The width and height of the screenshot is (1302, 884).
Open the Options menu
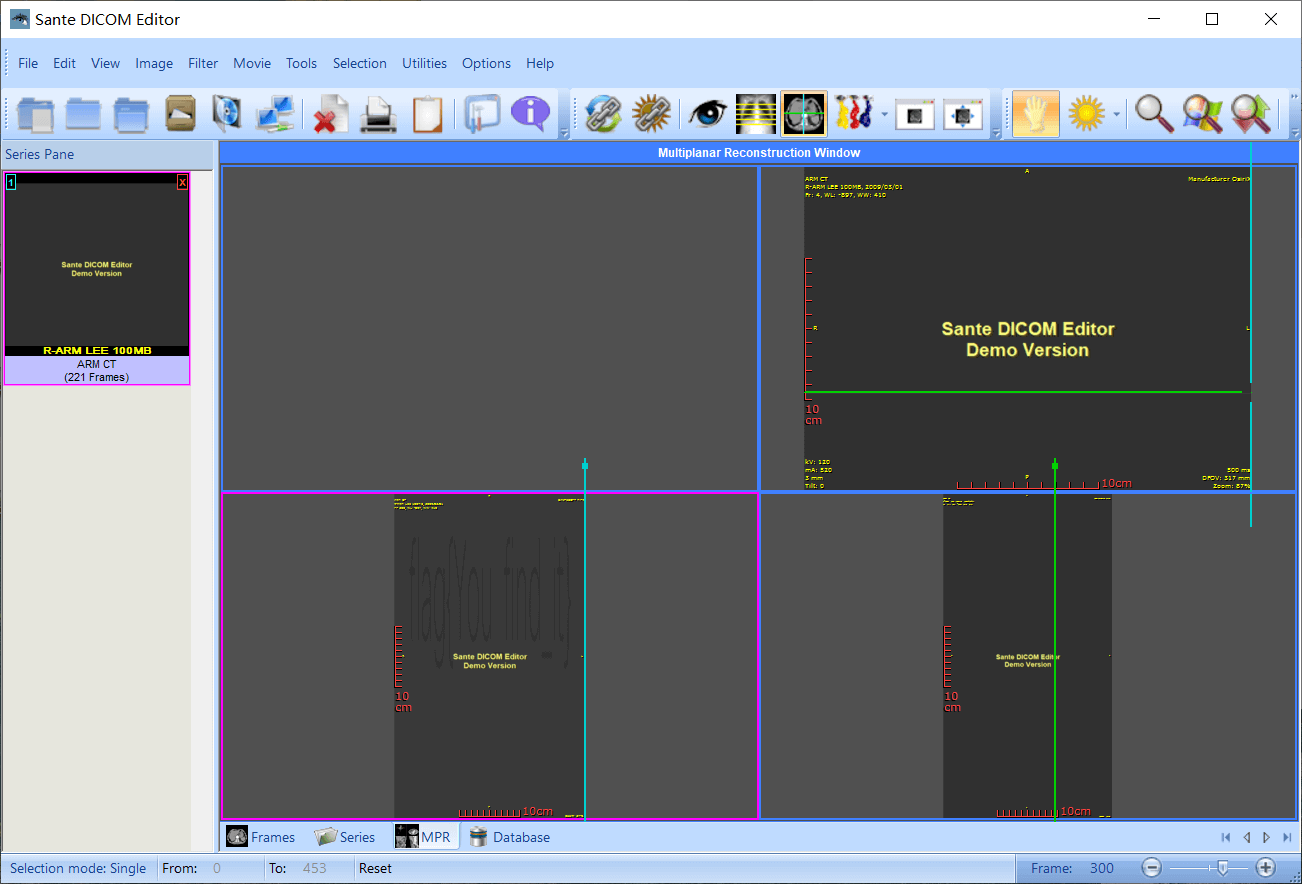pyautogui.click(x=486, y=63)
